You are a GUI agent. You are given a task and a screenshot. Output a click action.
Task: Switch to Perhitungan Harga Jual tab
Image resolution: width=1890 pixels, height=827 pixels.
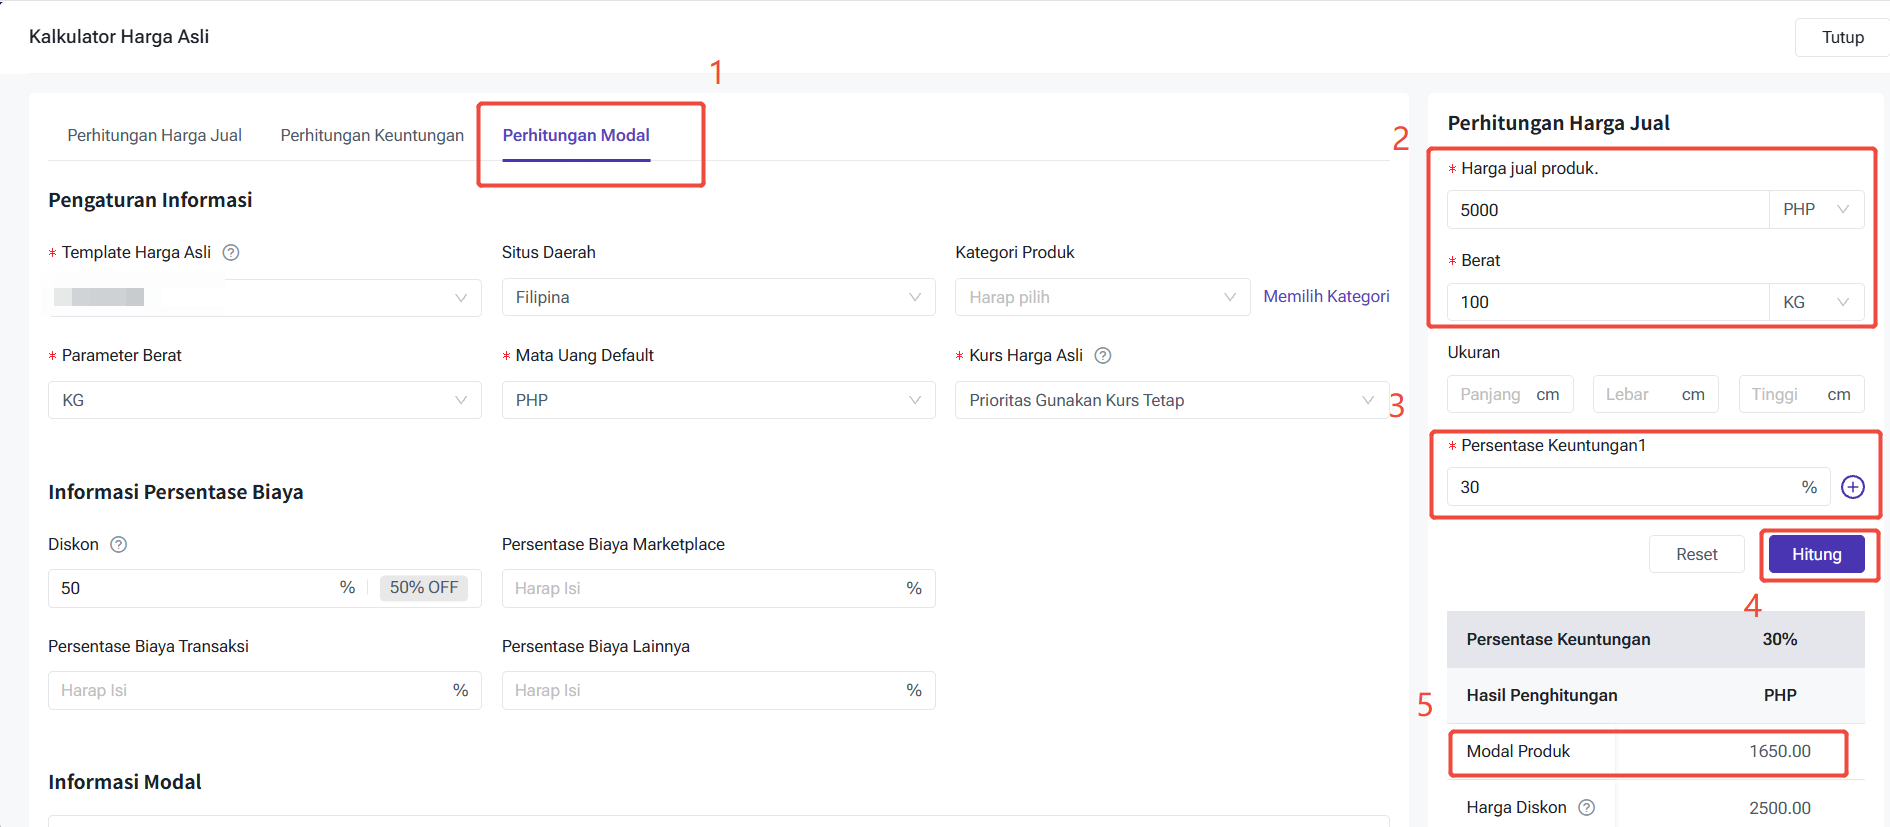155,136
